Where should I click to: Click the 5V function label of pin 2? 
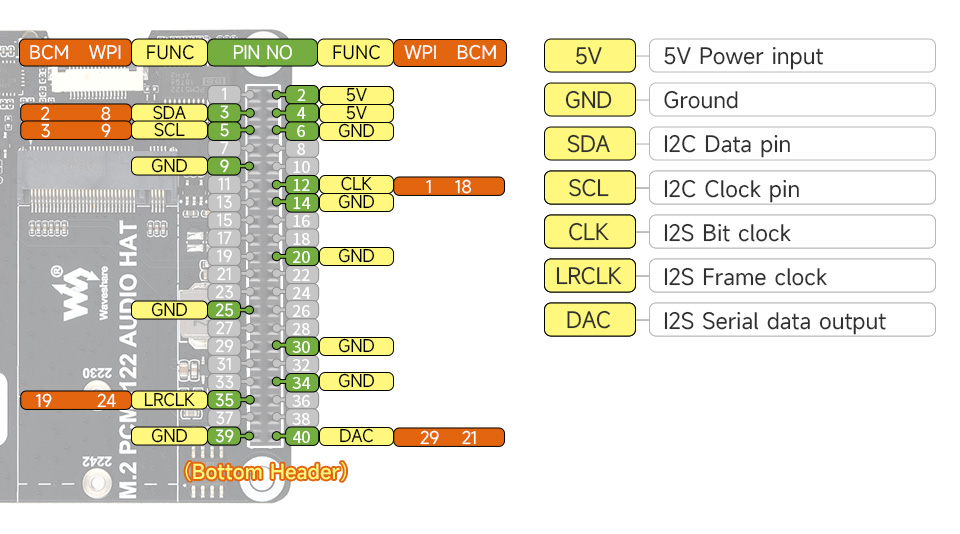point(356,95)
